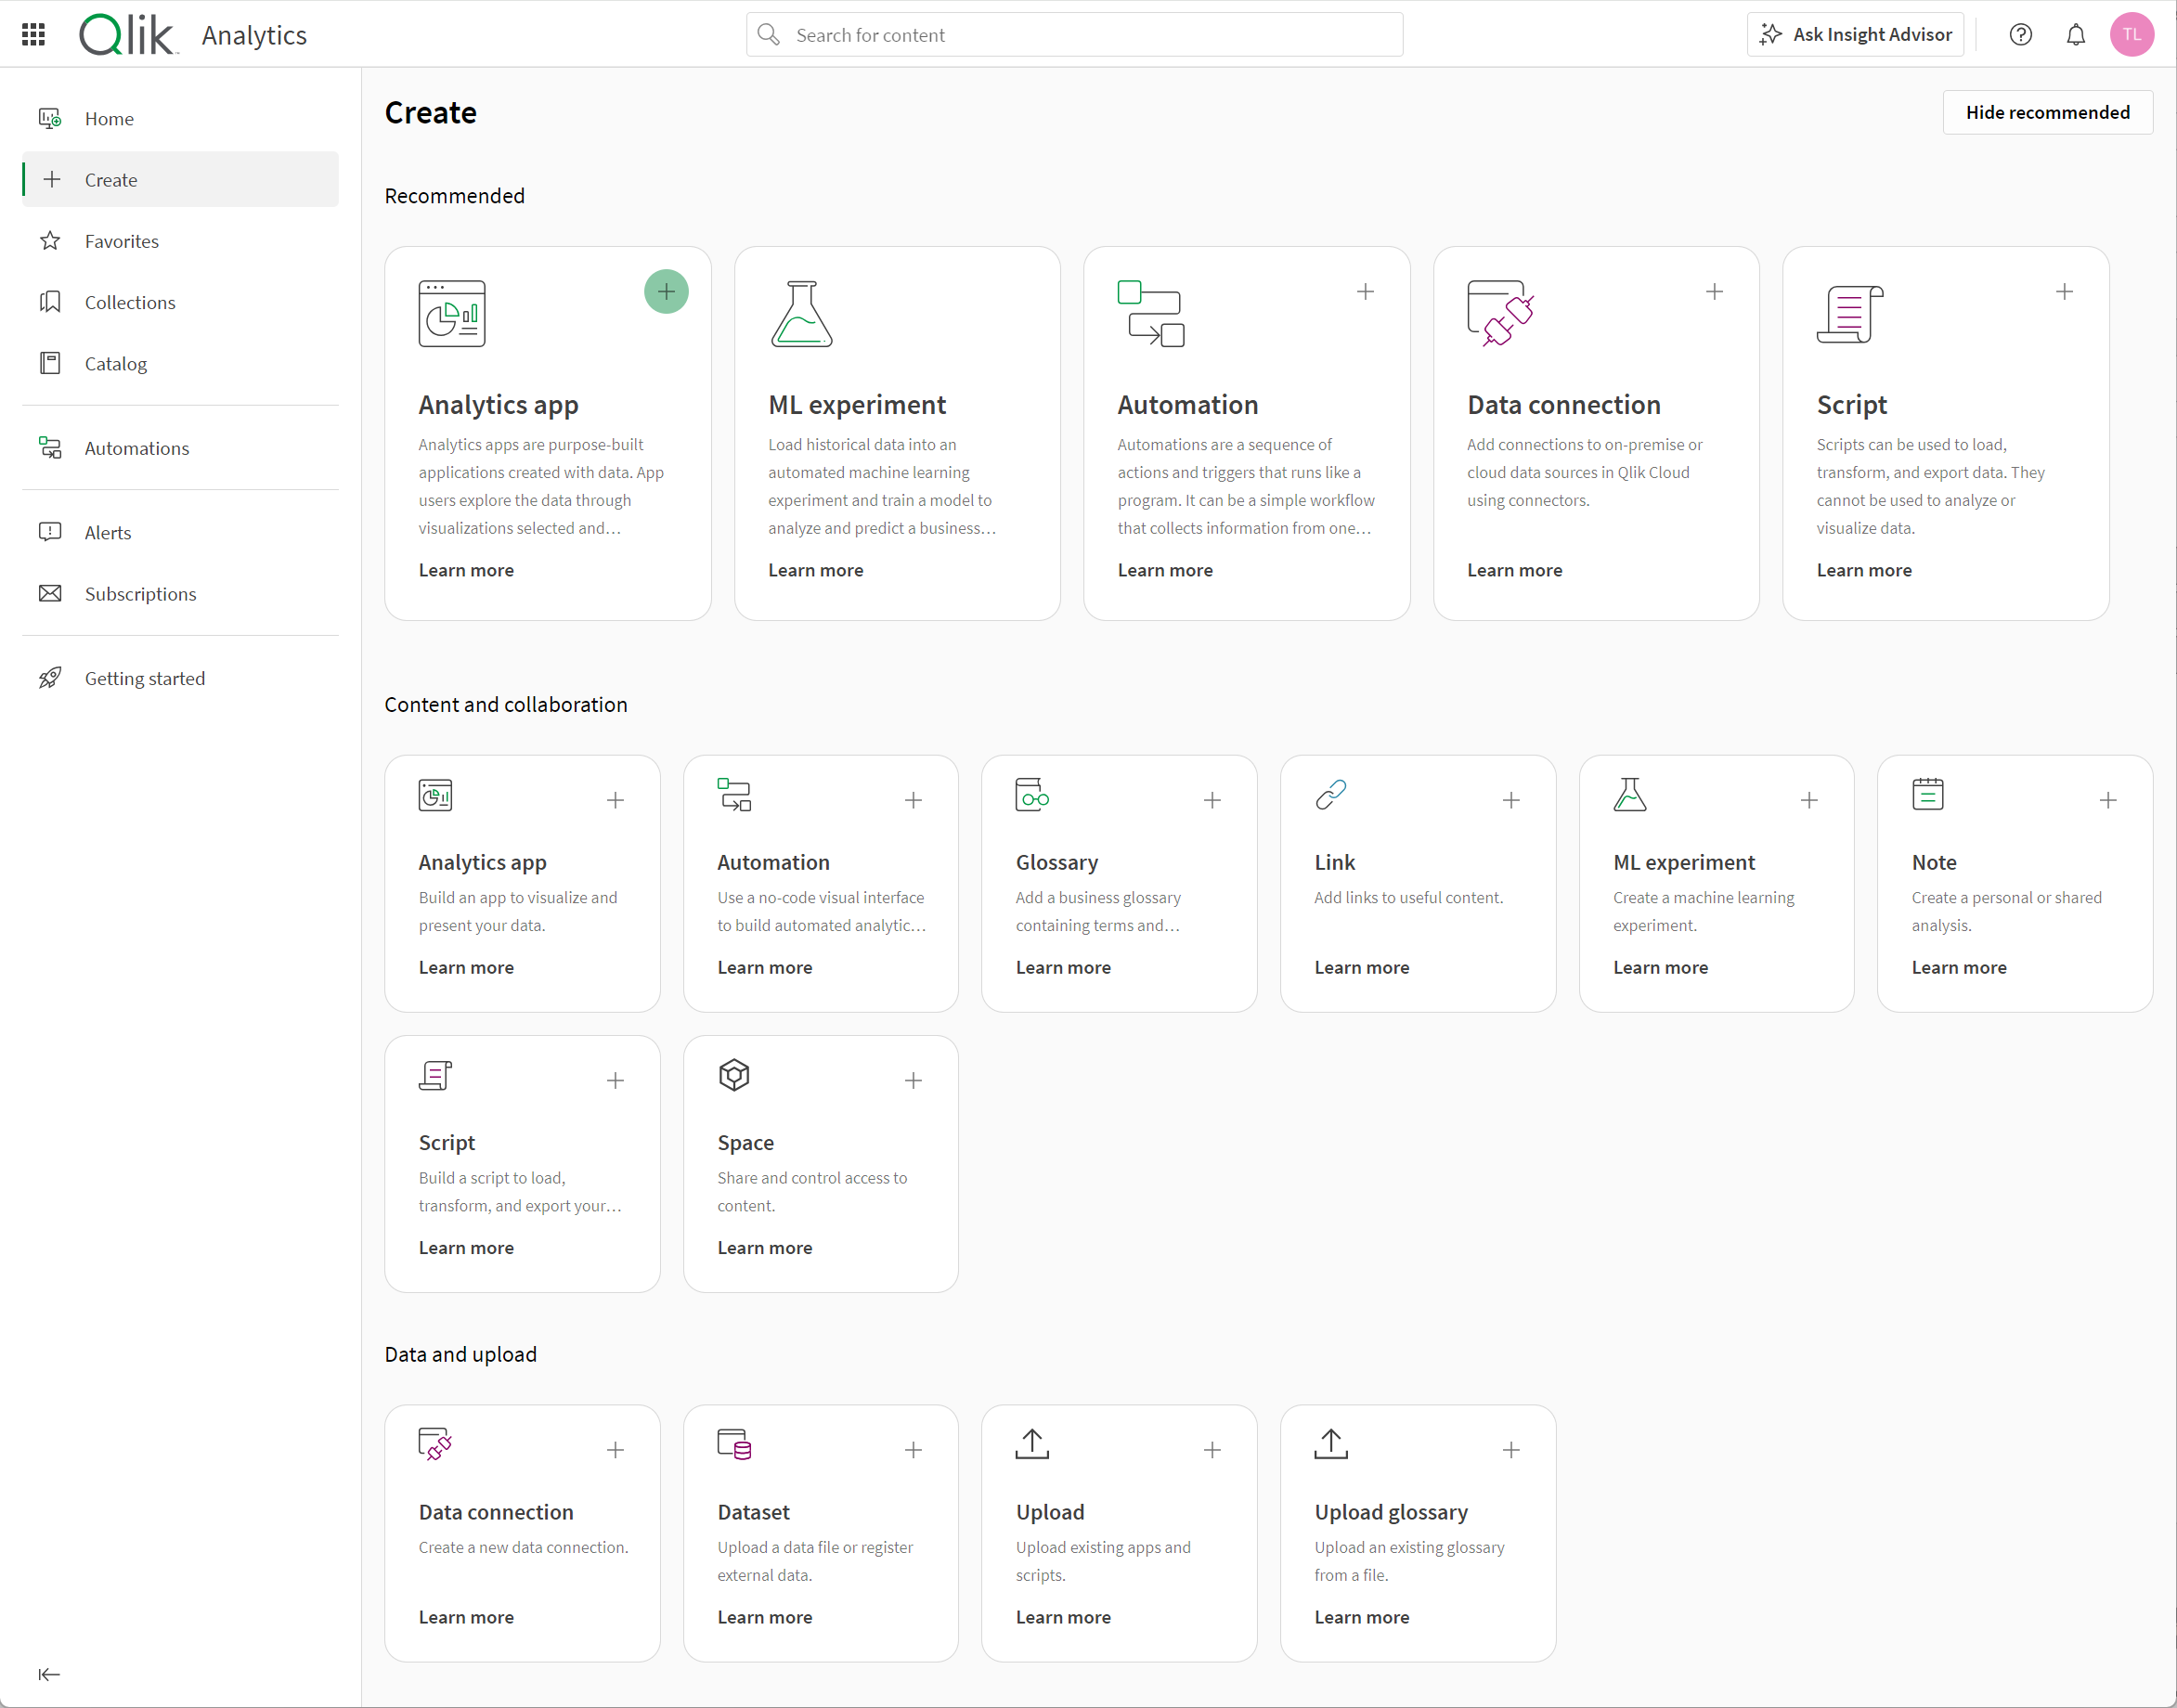Image resolution: width=2177 pixels, height=1708 pixels.
Task: Expand the Catalog sidebar item
Action: click(113, 364)
